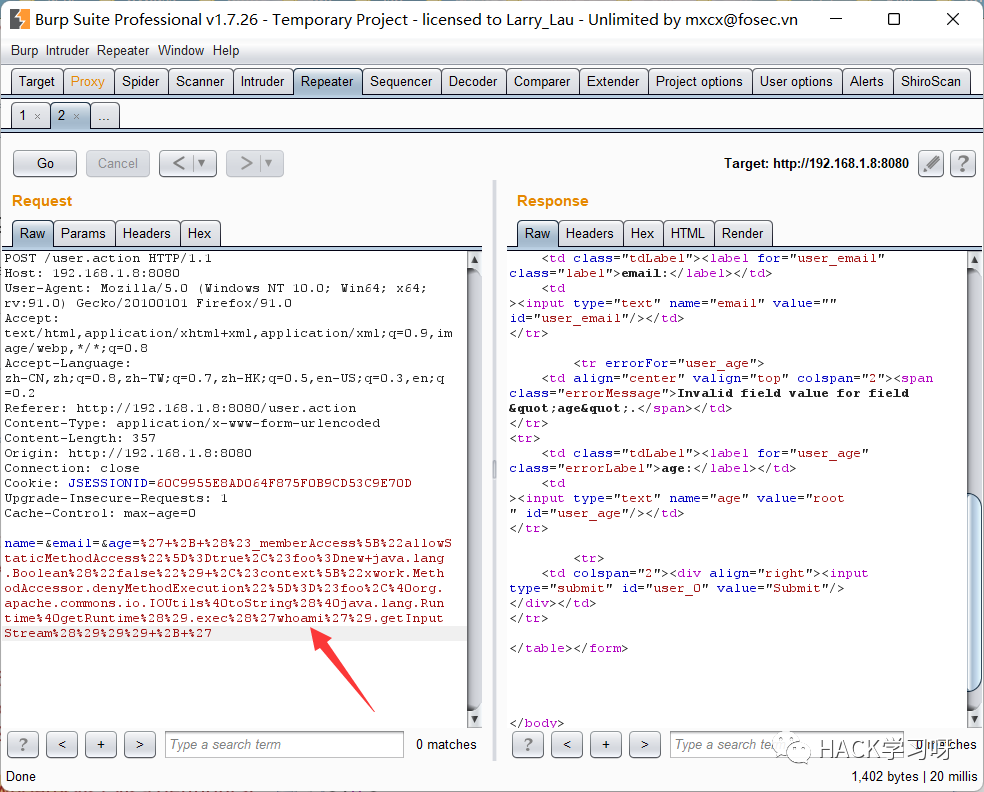Open the Repeater menu

[123, 51]
